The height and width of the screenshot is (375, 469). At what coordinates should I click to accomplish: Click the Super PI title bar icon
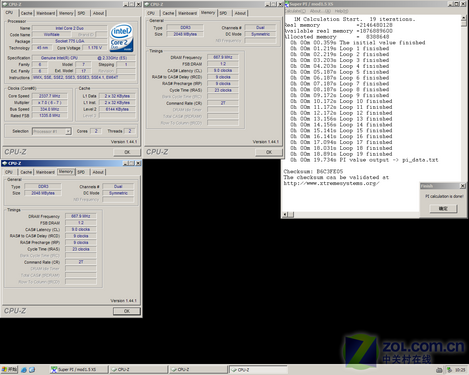pyautogui.click(x=287, y=4)
